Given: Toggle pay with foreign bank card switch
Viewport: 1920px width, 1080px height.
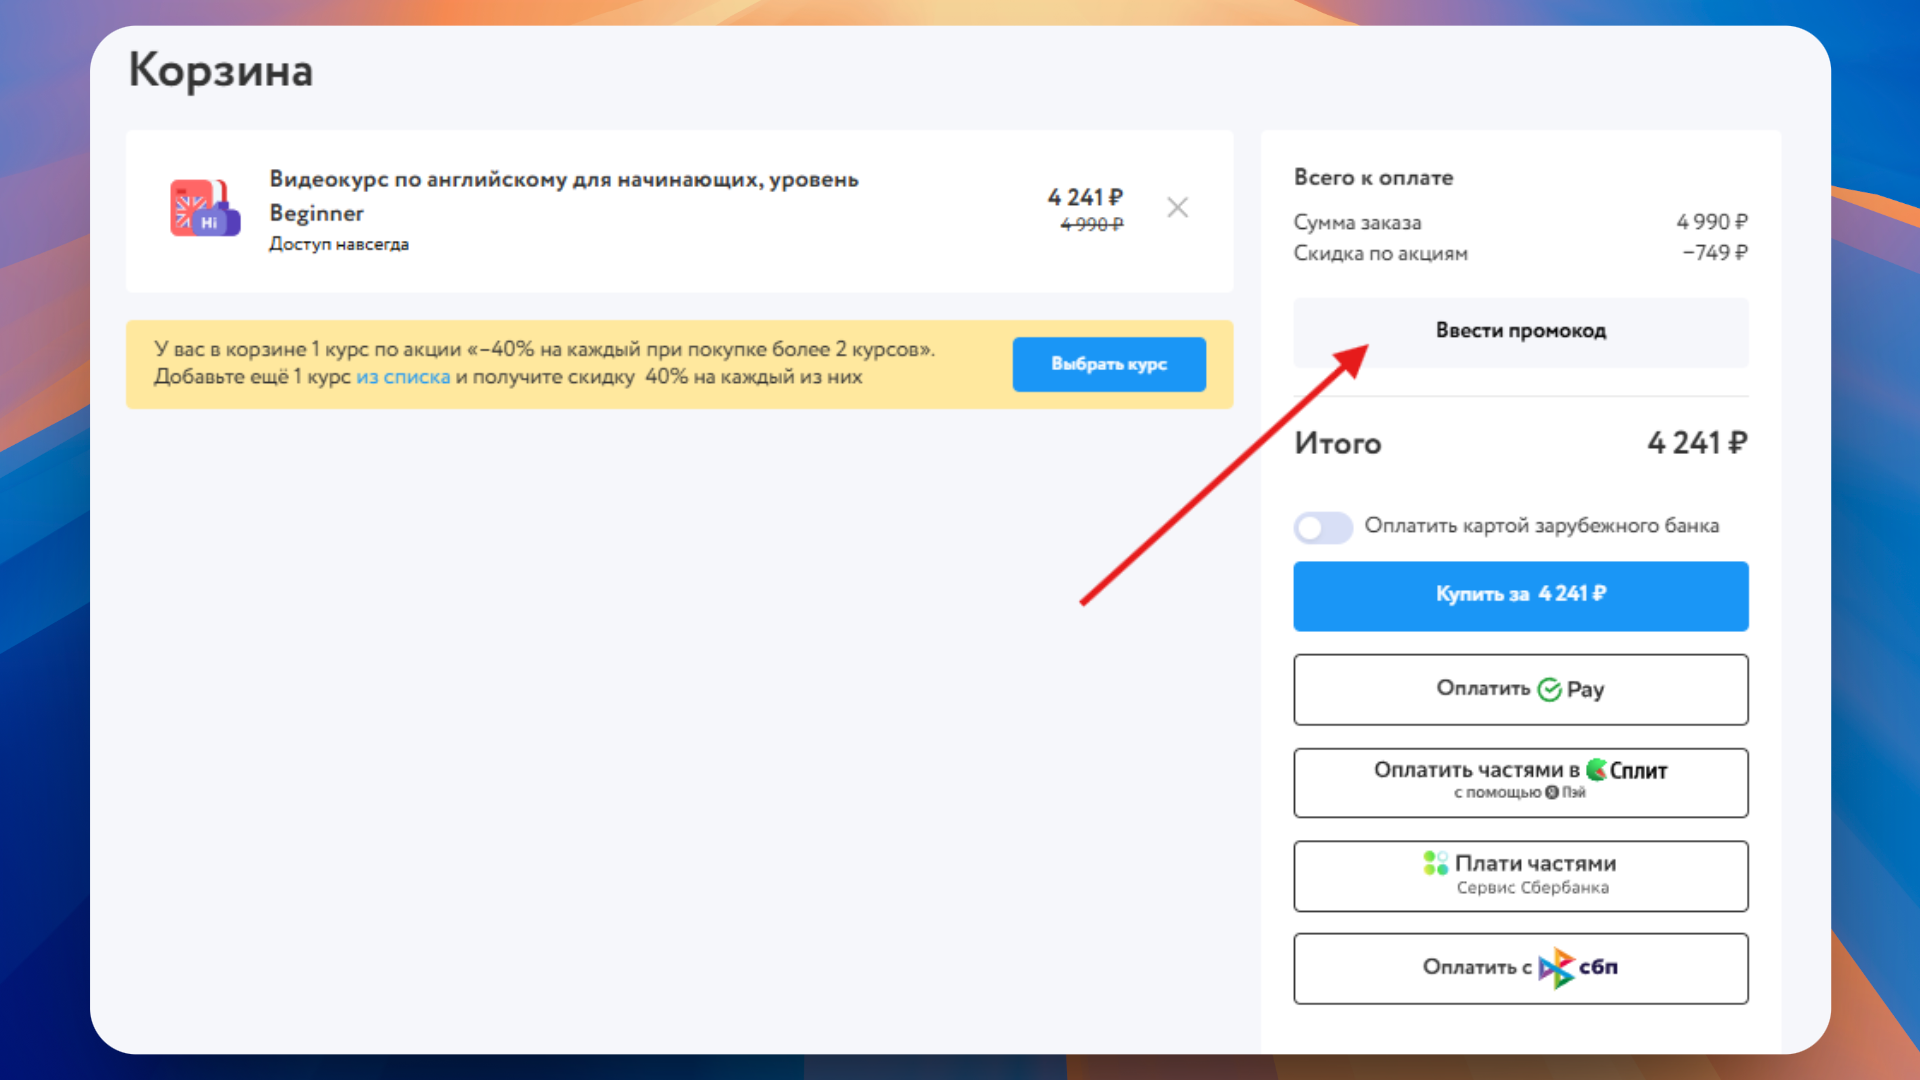Looking at the screenshot, I should click(x=1322, y=527).
